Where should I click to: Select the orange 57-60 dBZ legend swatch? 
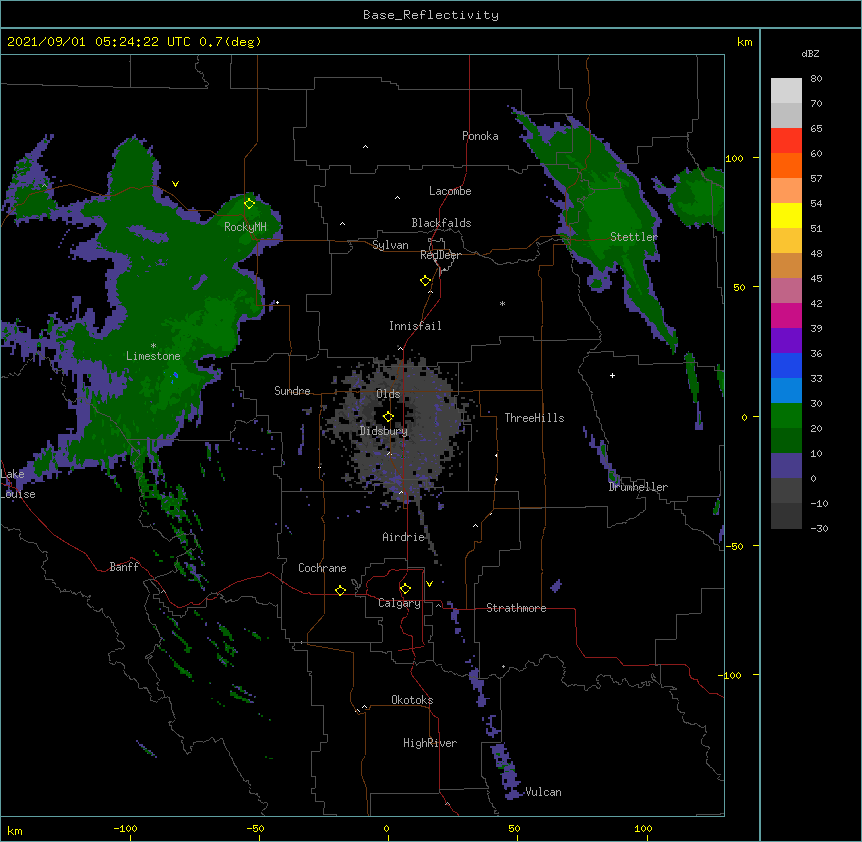pyautogui.click(x=786, y=165)
